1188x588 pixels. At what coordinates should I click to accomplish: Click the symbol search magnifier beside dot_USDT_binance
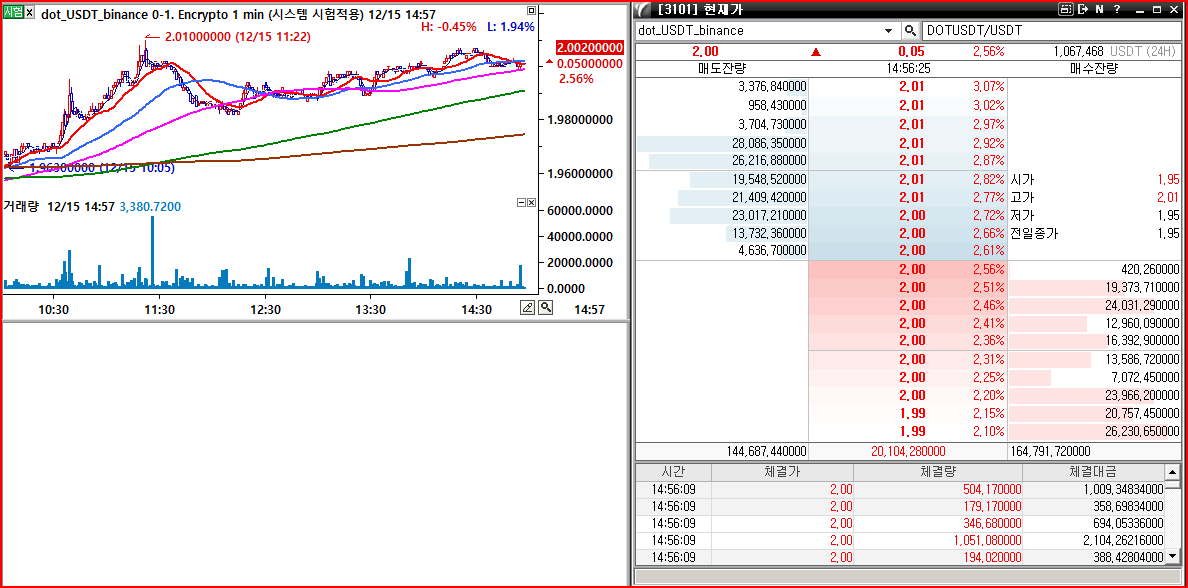click(x=910, y=31)
